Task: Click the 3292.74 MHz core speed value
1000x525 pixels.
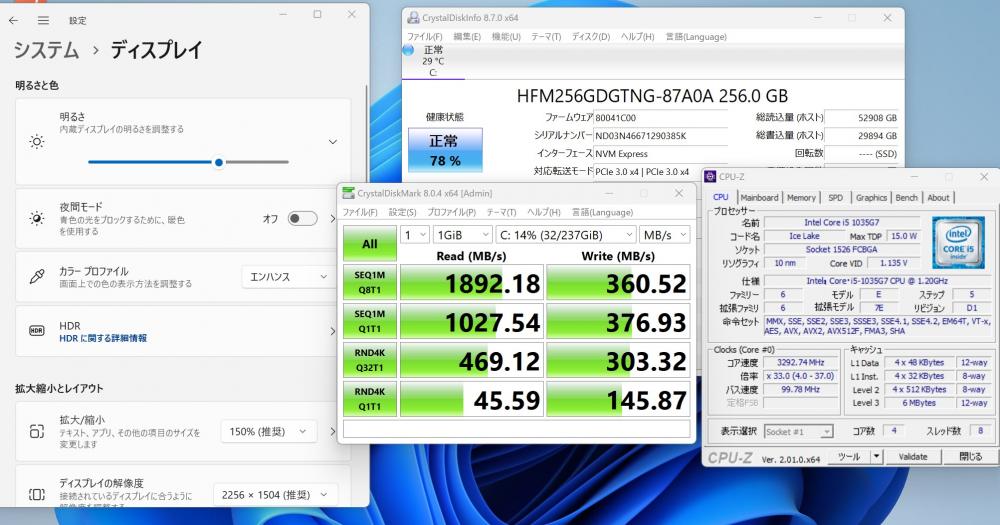Action: click(x=800, y=362)
